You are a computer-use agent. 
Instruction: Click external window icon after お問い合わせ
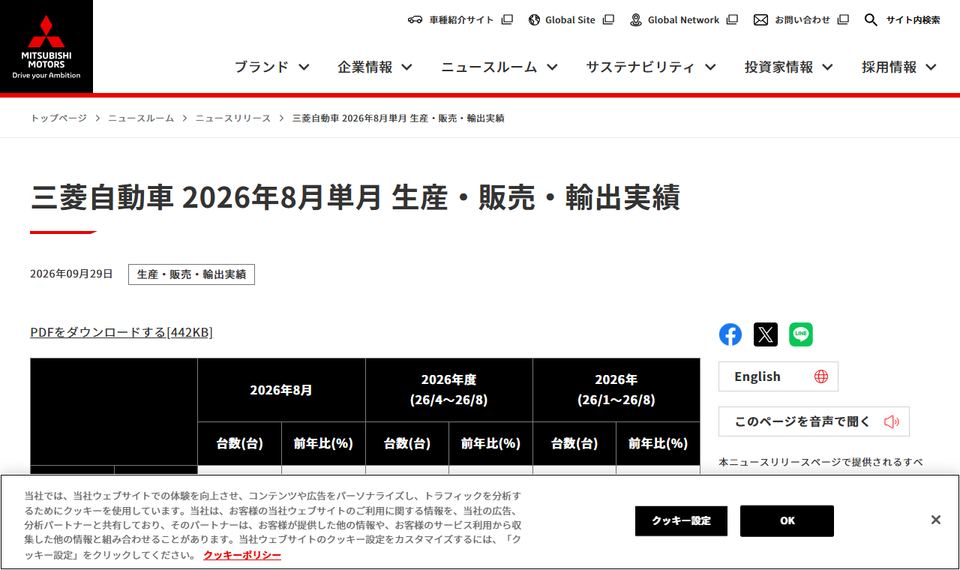pos(843,20)
